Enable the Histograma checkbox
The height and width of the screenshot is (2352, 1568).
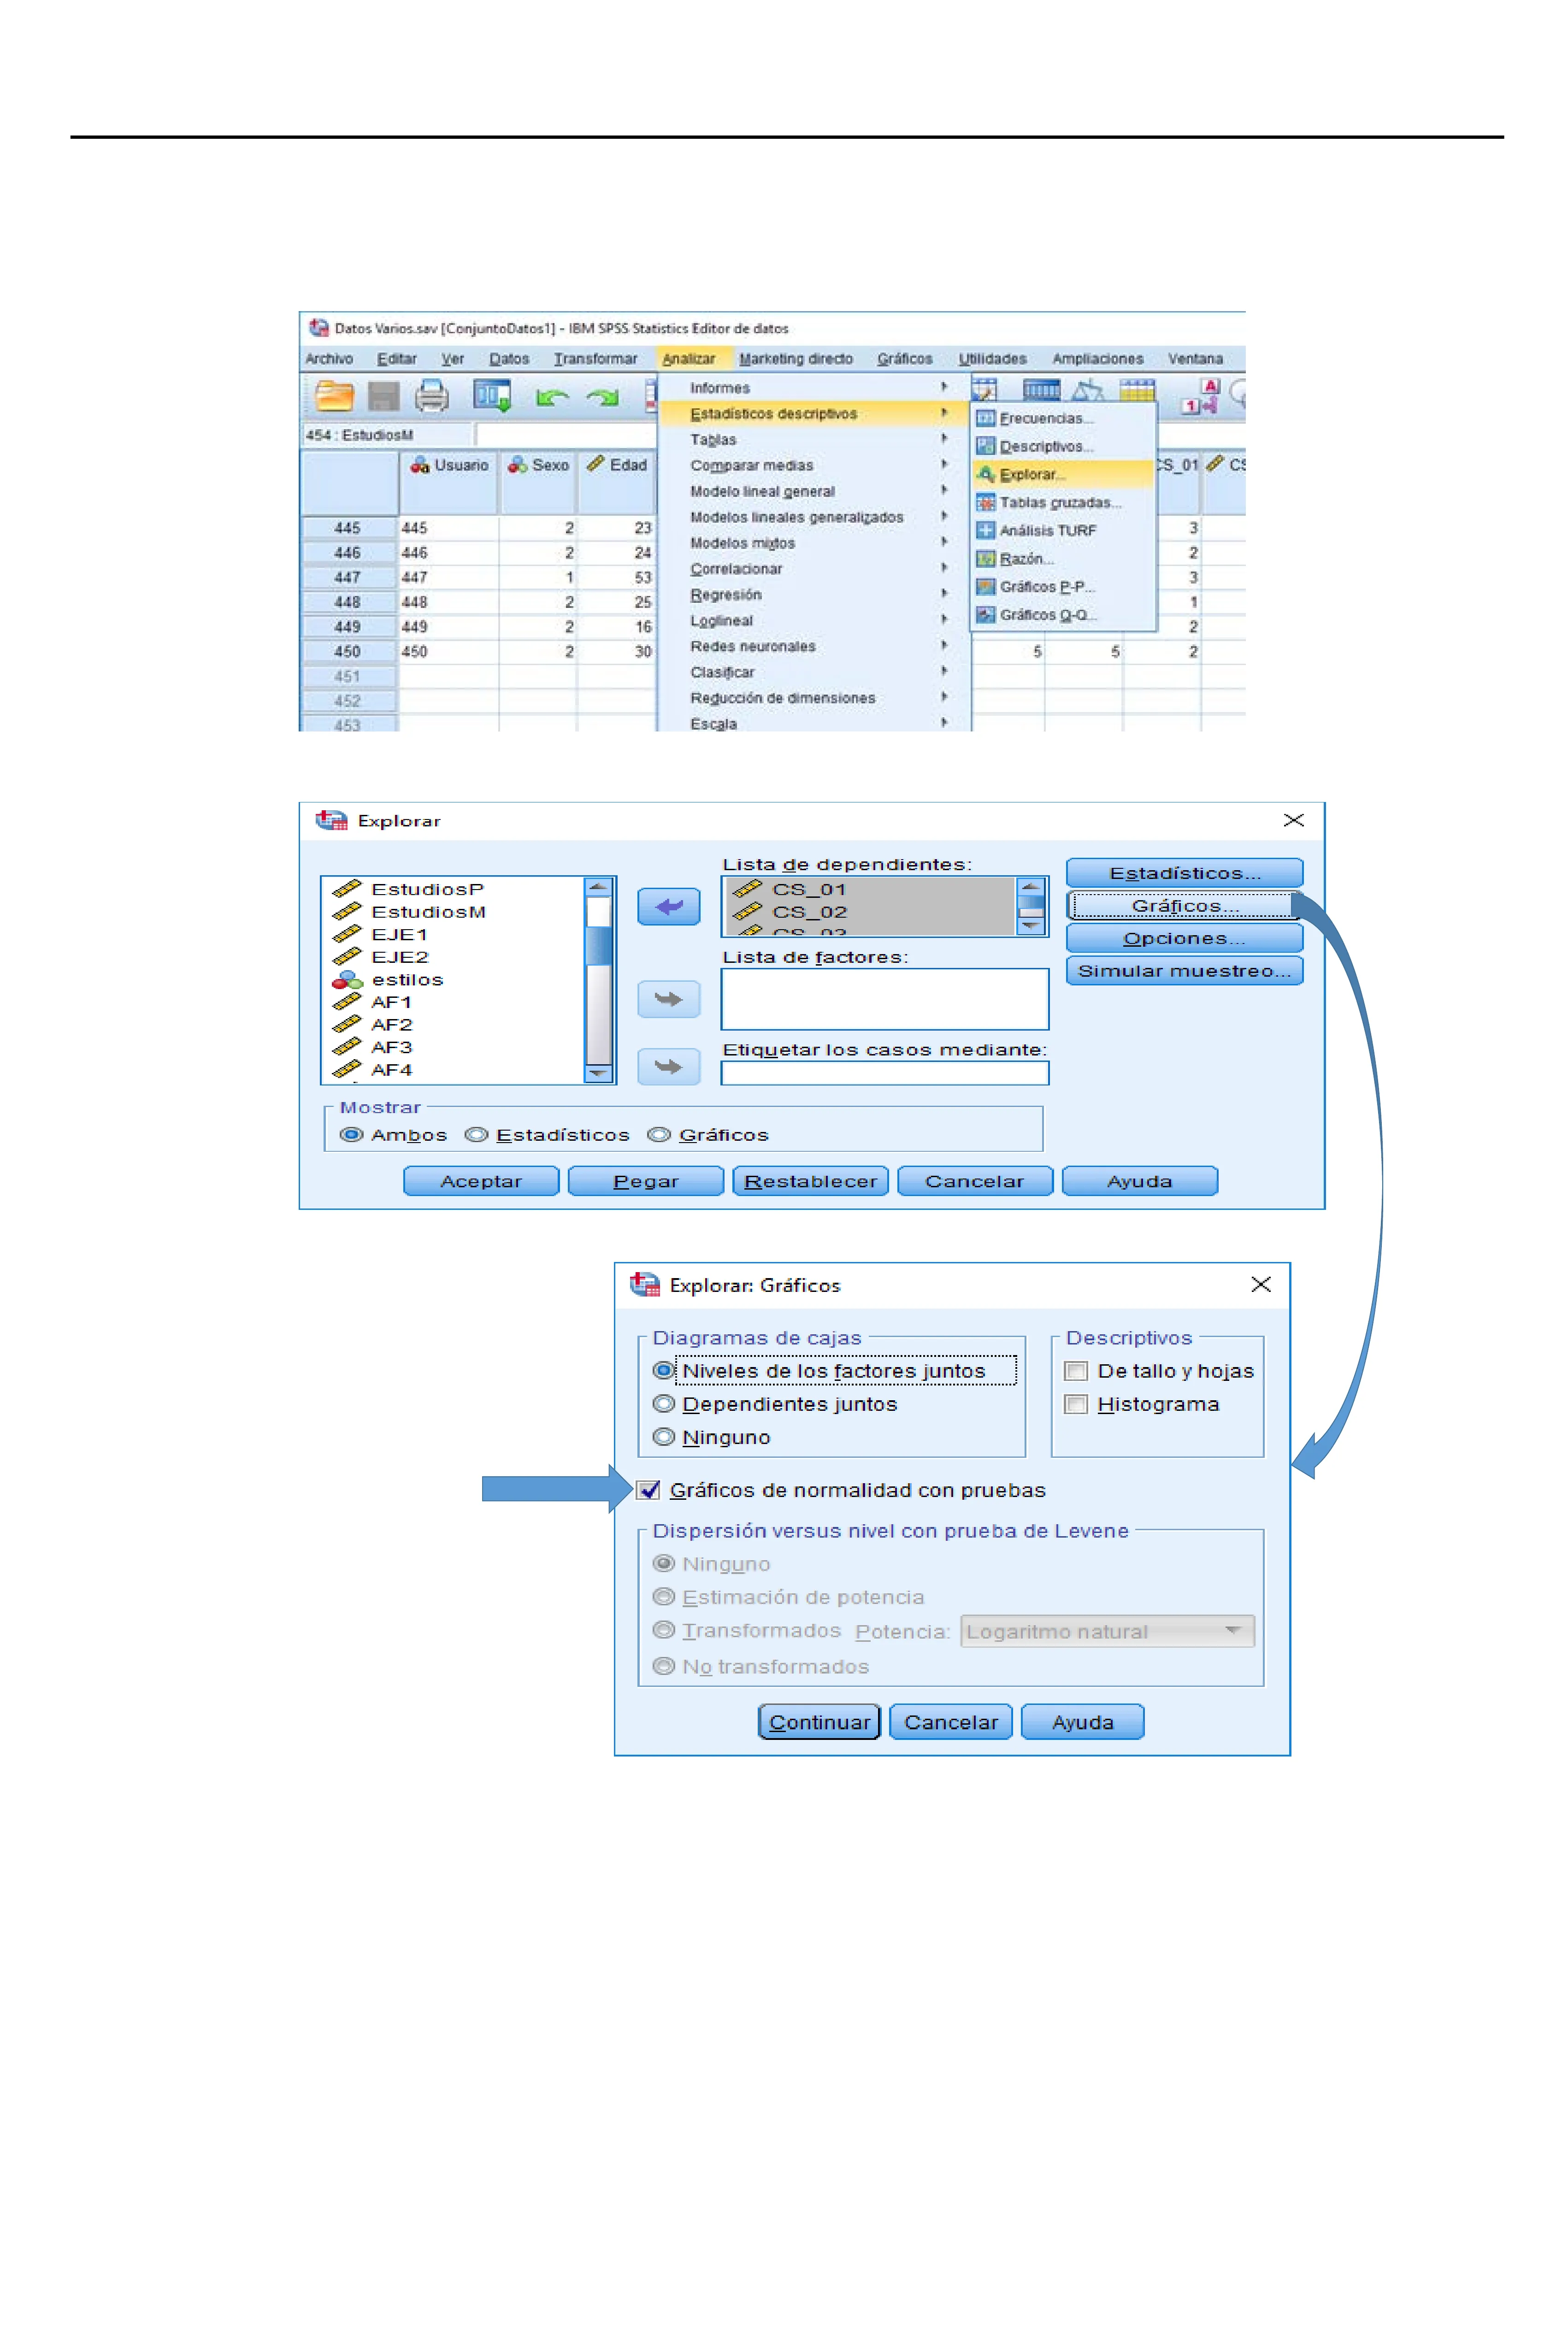(1076, 1404)
